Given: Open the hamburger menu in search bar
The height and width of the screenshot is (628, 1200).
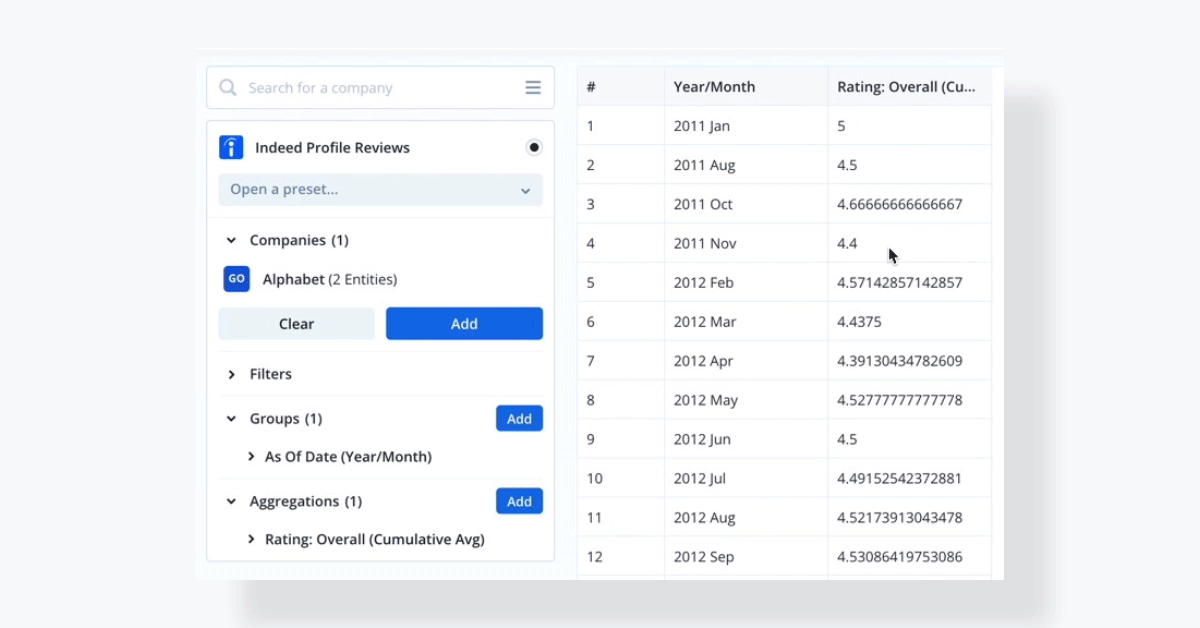Looking at the screenshot, I should (533, 88).
